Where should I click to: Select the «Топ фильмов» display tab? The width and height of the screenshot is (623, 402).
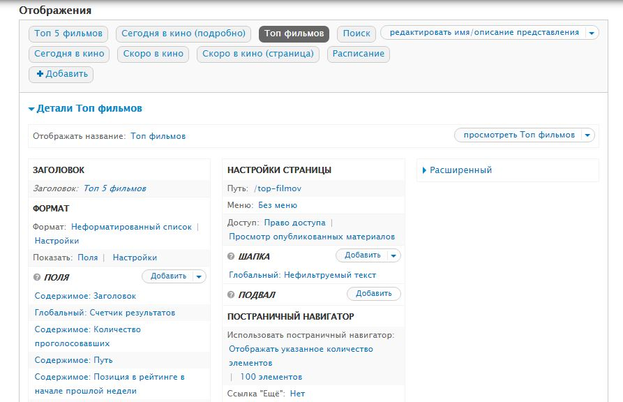tap(294, 34)
